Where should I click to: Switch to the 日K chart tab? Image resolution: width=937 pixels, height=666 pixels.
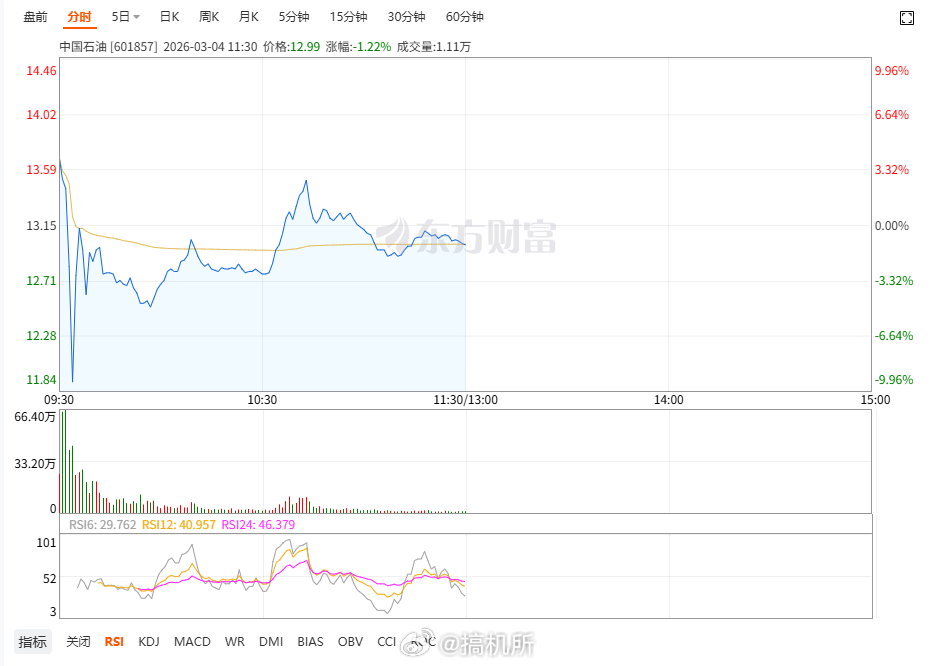(x=170, y=17)
